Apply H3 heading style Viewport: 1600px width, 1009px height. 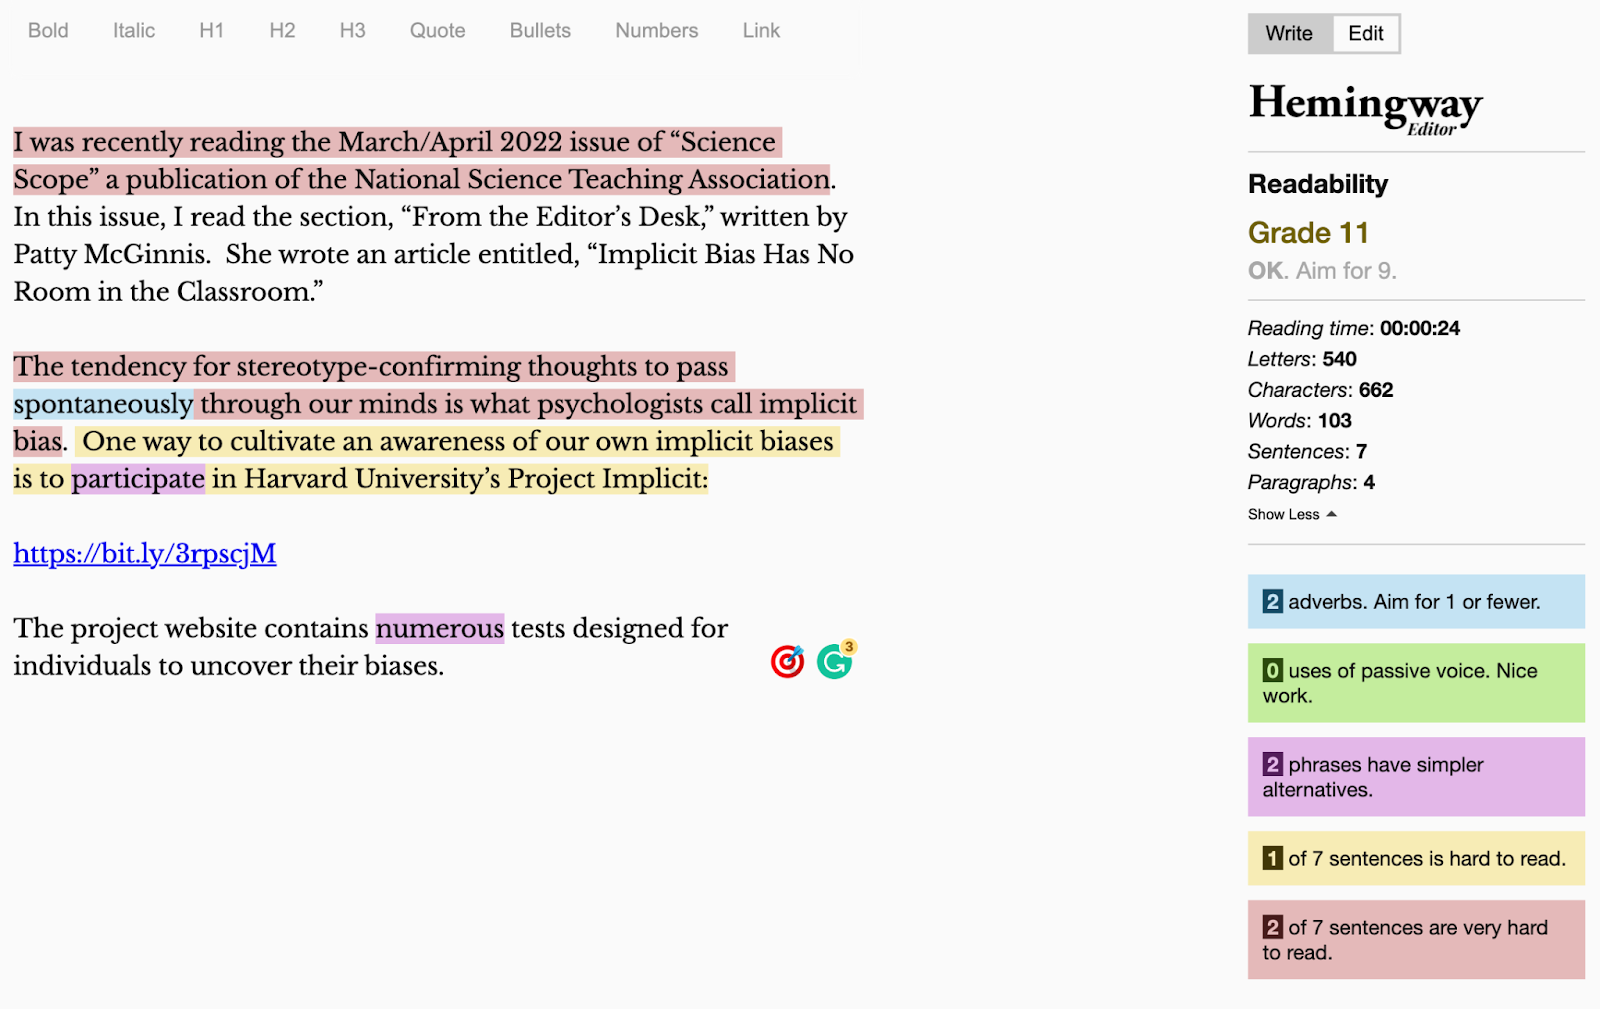click(353, 31)
